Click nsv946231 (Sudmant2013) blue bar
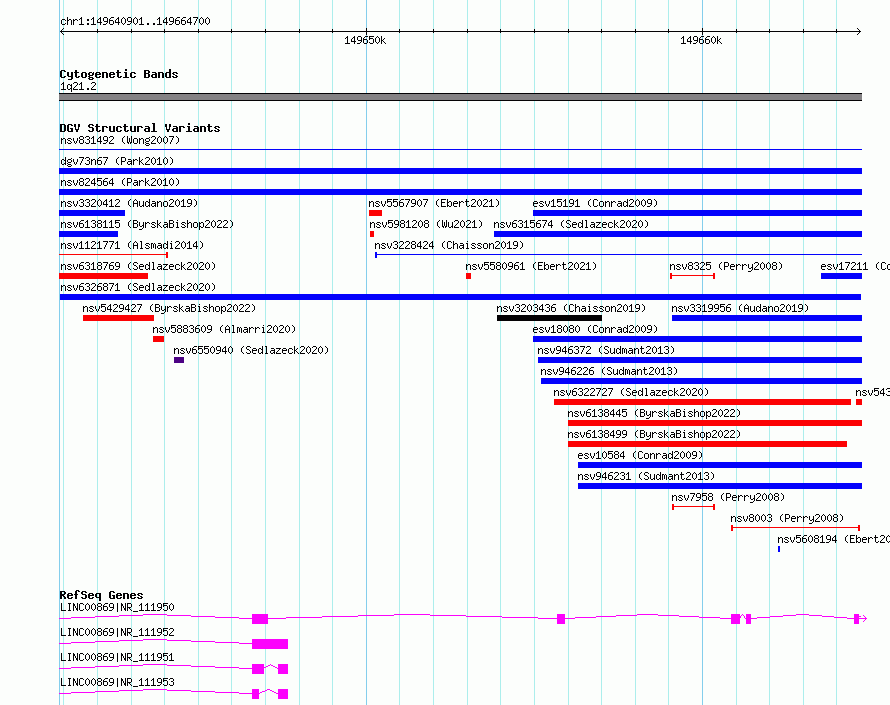Image resolution: width=890 pixels, height=705 pixels. coord(720,486)
